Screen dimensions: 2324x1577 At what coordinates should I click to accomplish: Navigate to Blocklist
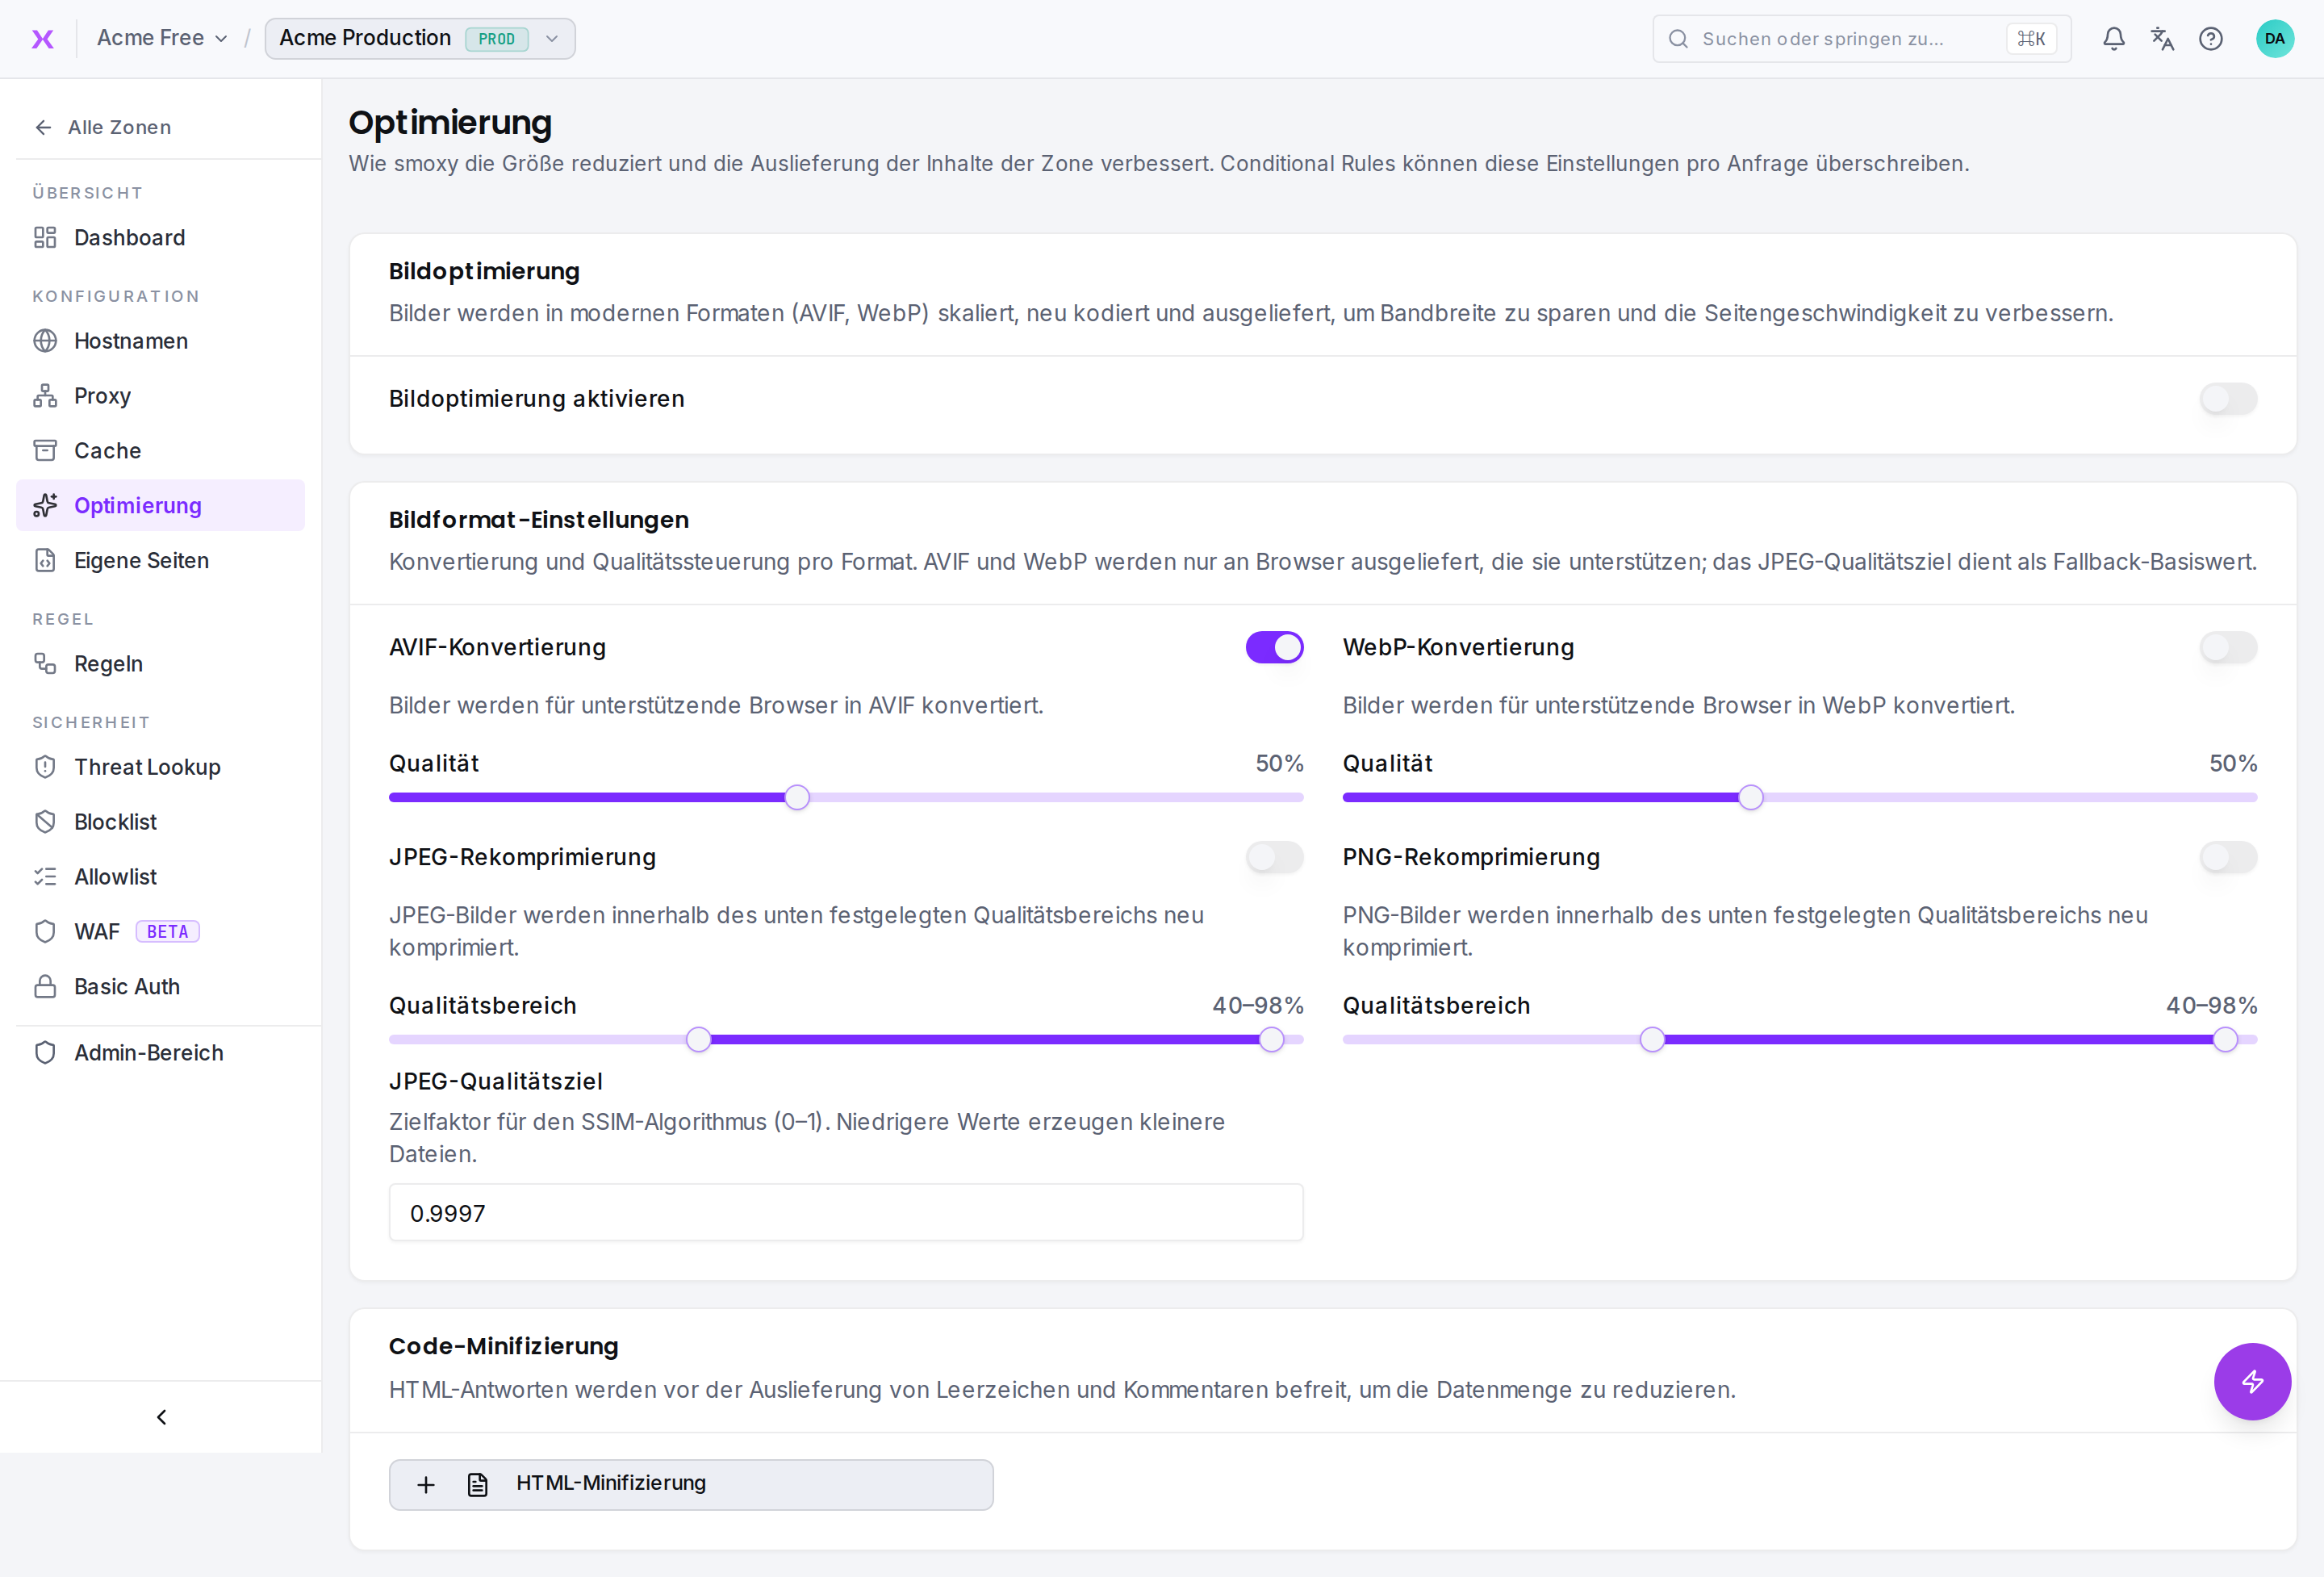pyautogui.click(x=161, y=822)
